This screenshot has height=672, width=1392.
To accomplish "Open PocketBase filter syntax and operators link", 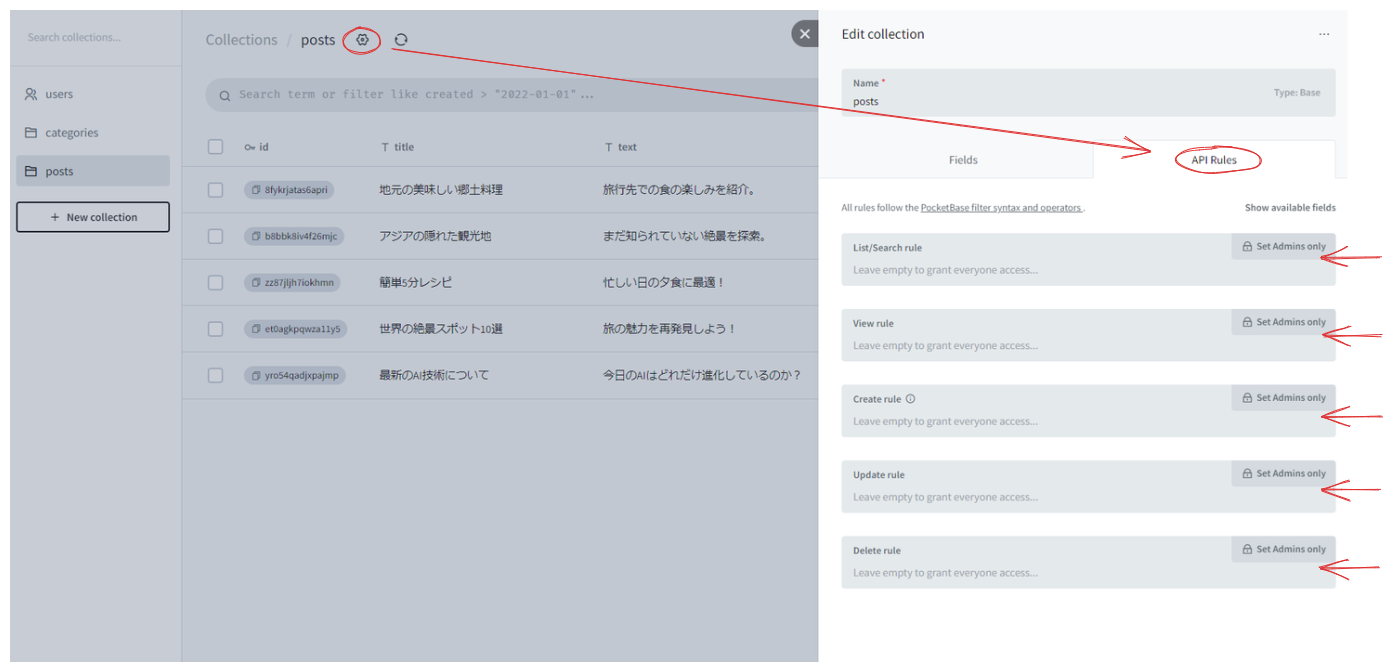I will click(x=1001, y=208).
